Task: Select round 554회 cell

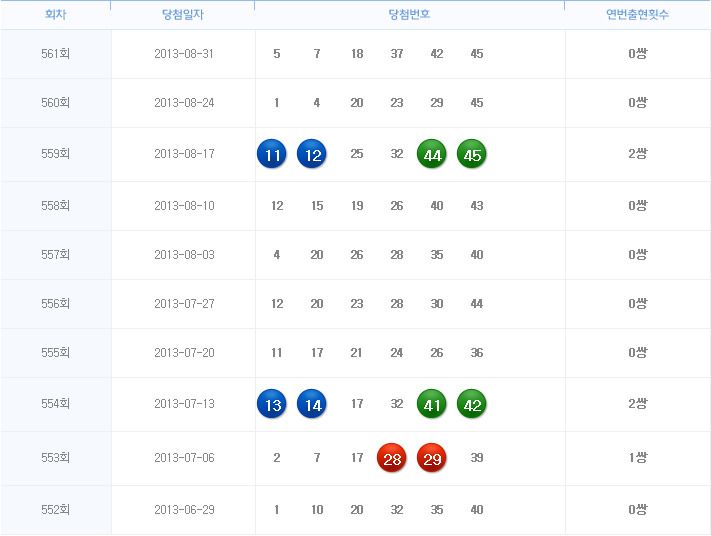Action: (55, 404)
